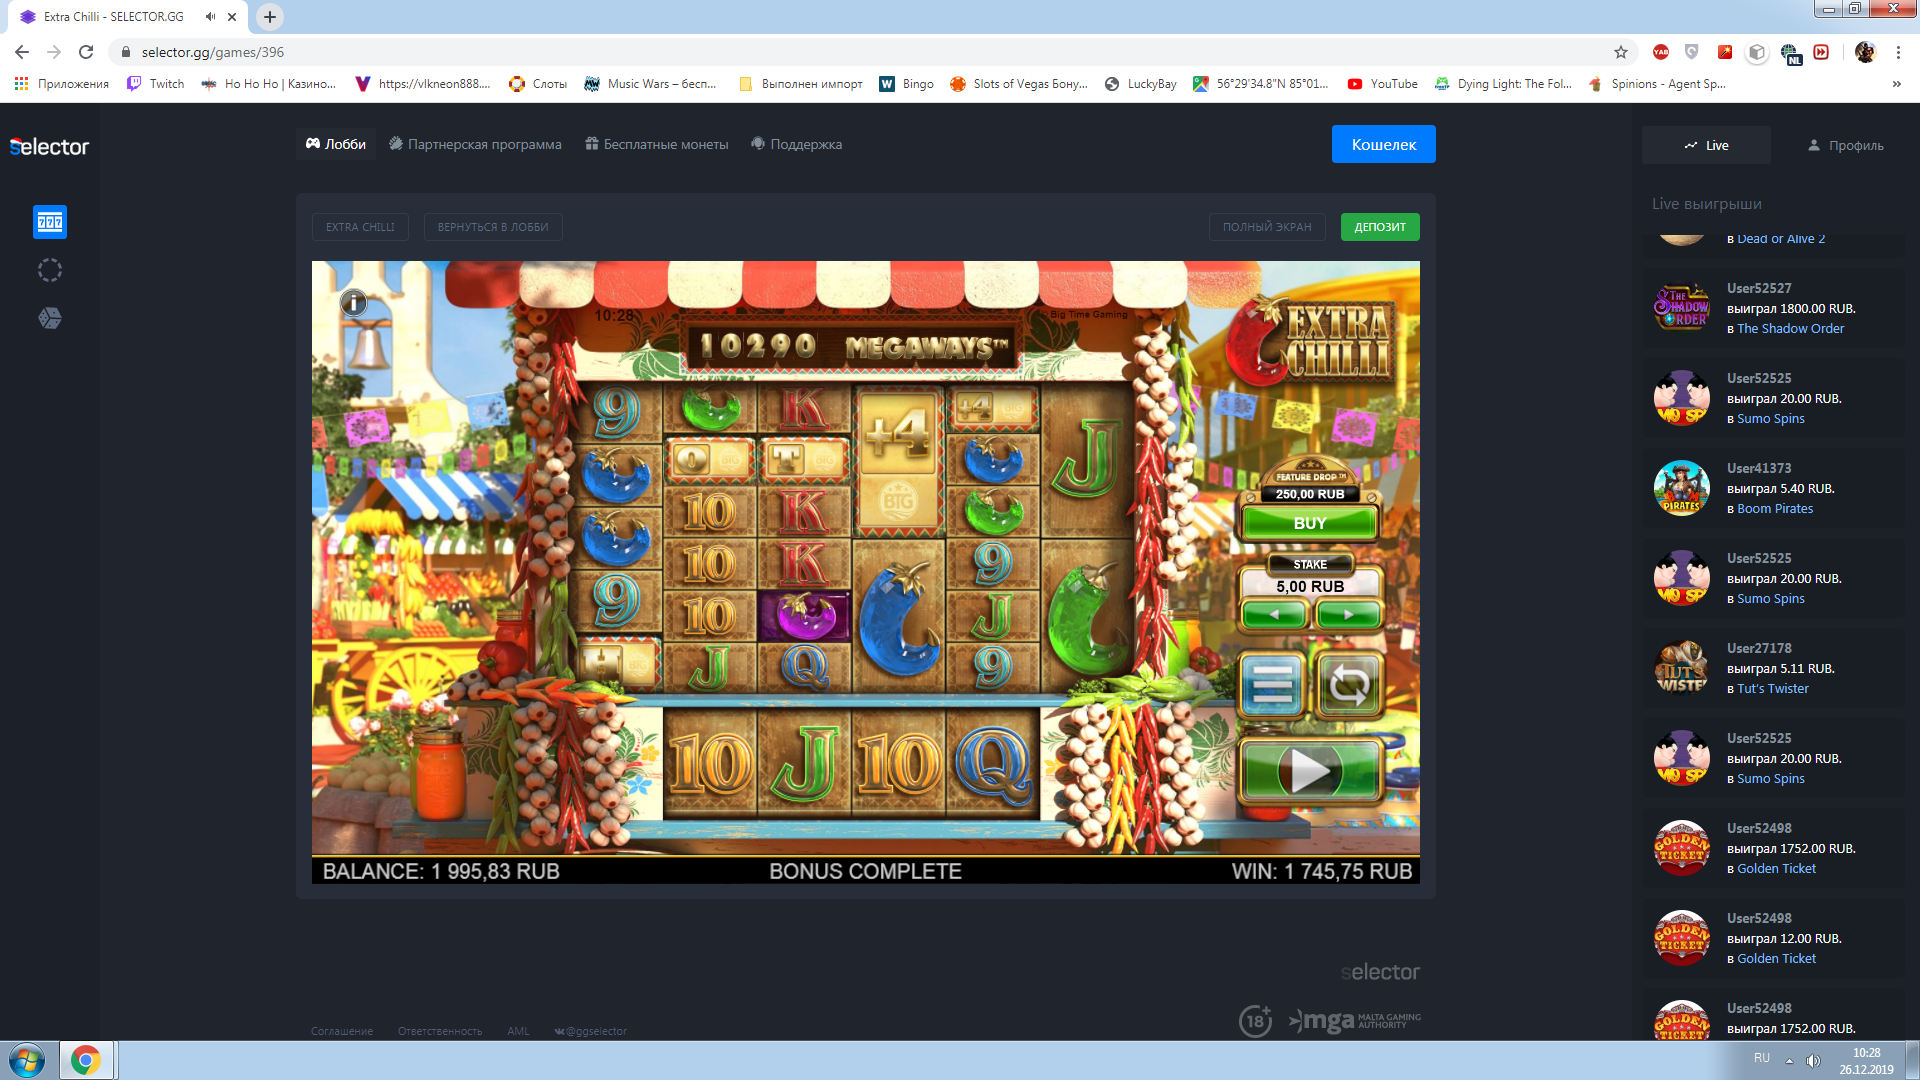1920x1080 pixels.
Task: Click the autoplay circular arrows icon
Action: pos(1350,686)
